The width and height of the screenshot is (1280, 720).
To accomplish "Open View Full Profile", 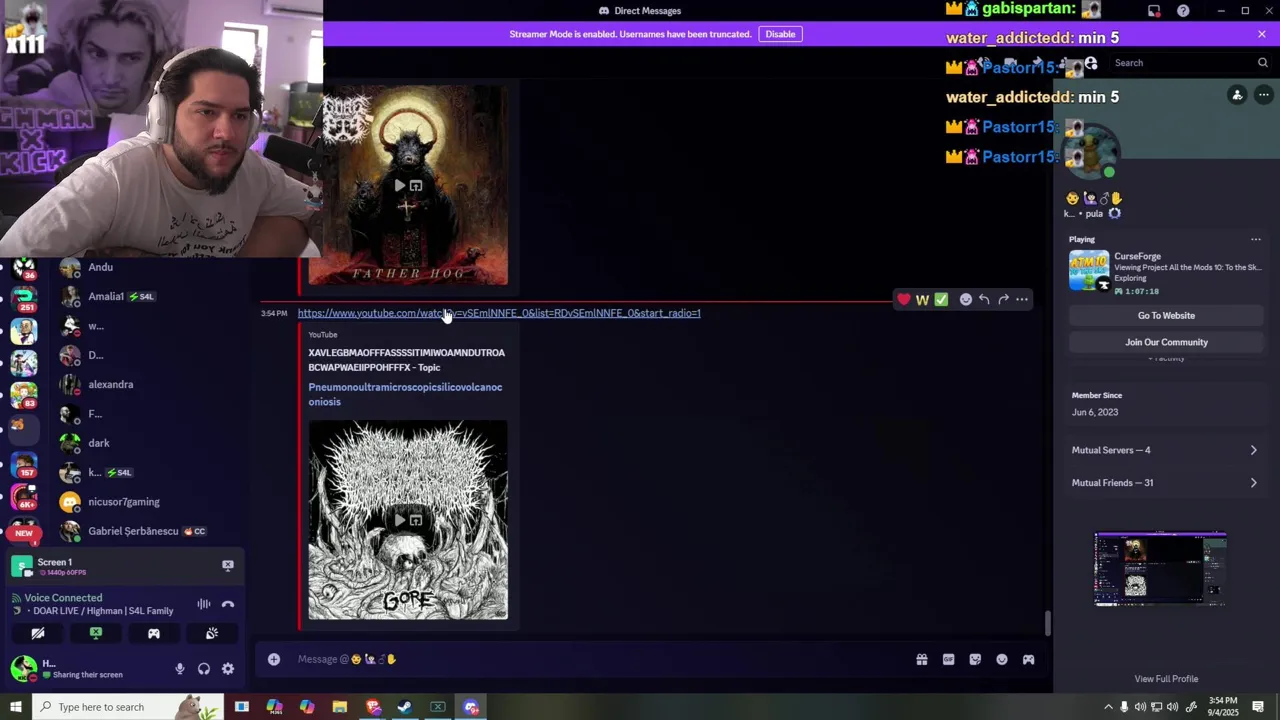I will [1166, 679].
